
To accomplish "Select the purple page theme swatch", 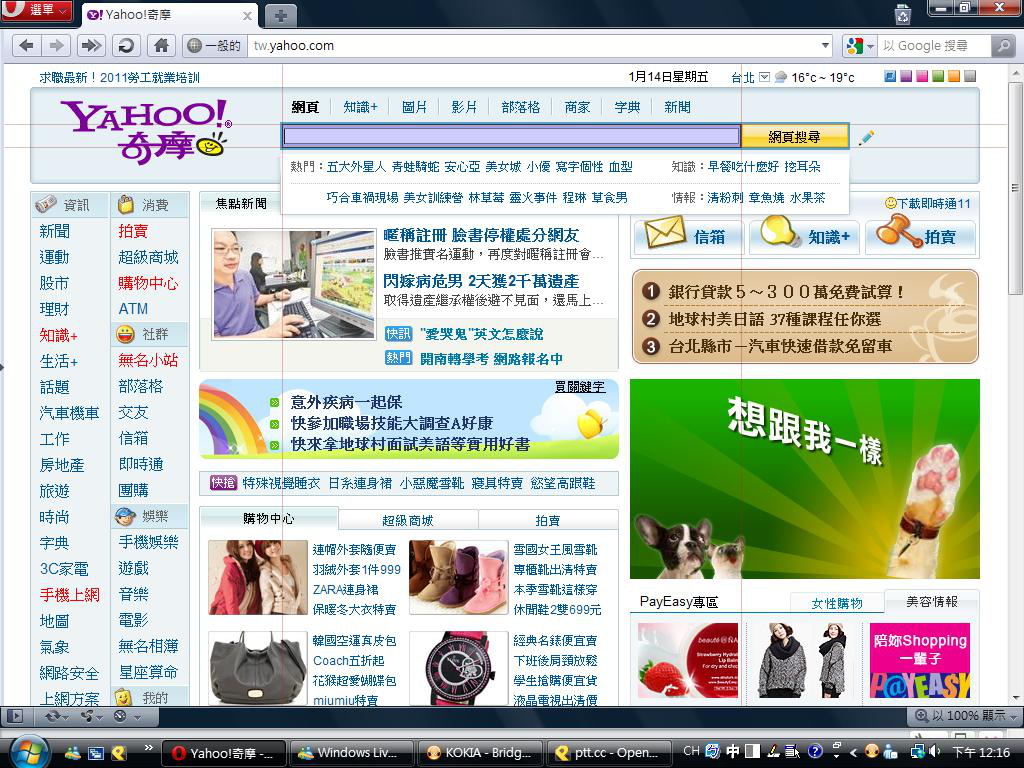I will click(906, 76).
